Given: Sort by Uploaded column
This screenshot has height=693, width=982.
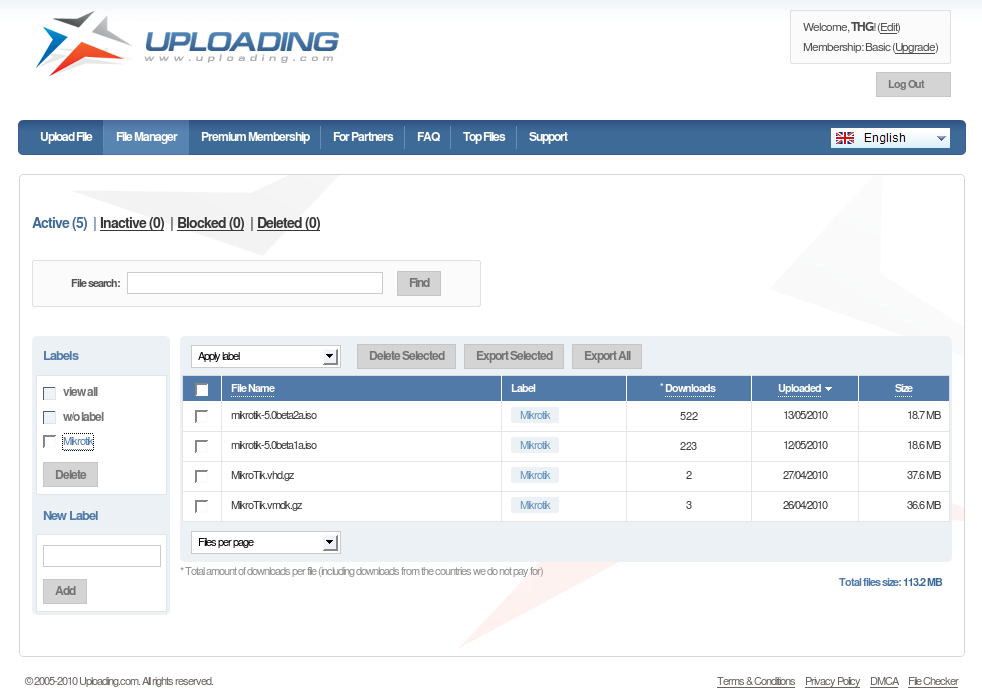Looking at the screenshot, I should pos(805,388).
